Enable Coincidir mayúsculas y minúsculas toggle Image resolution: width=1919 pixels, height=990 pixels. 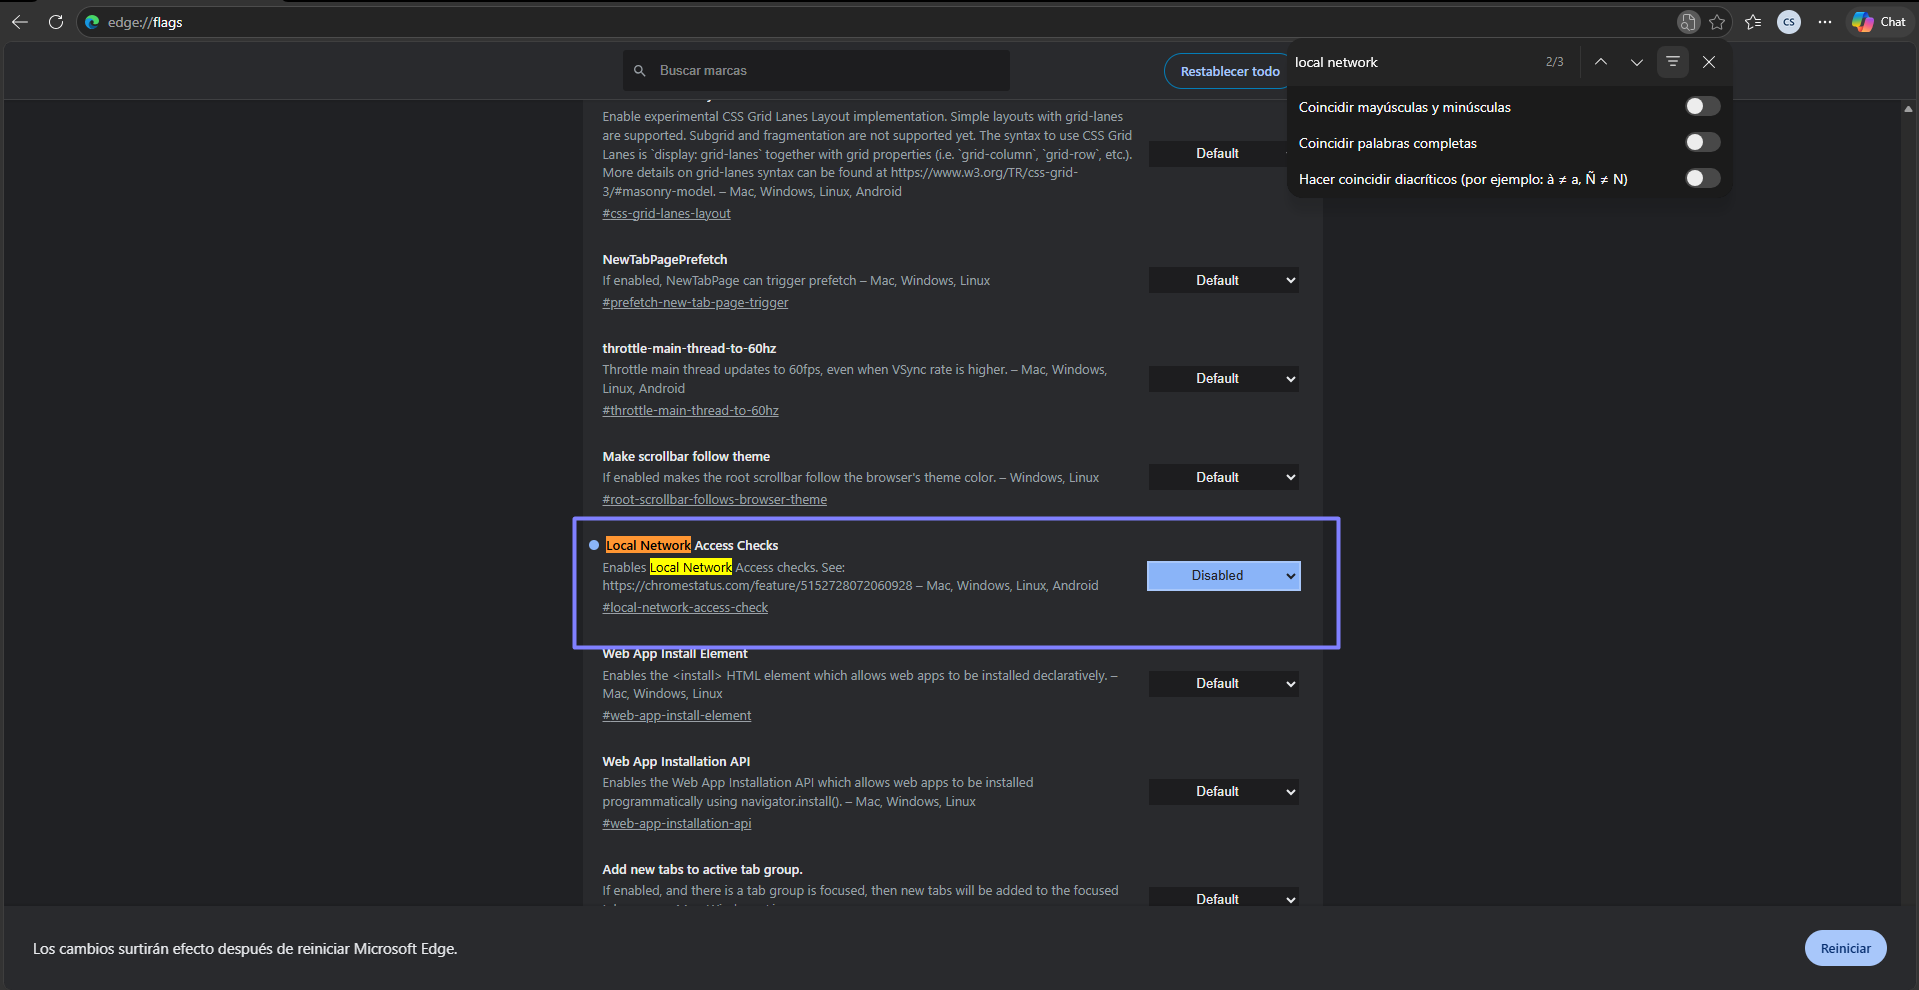(x=1702, y=106)
